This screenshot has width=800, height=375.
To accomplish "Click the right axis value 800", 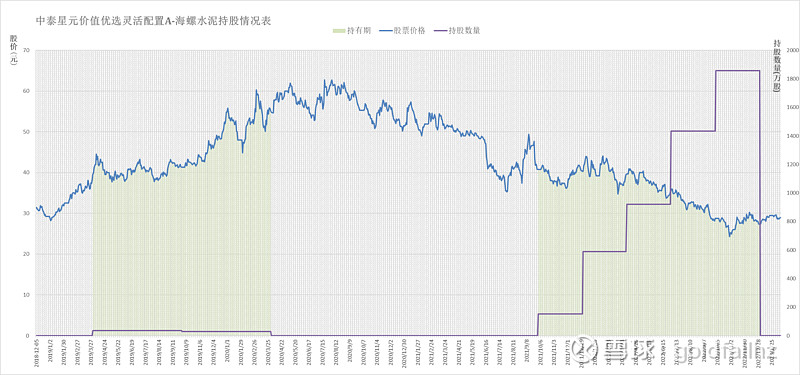I will click(x=792, y=222).
